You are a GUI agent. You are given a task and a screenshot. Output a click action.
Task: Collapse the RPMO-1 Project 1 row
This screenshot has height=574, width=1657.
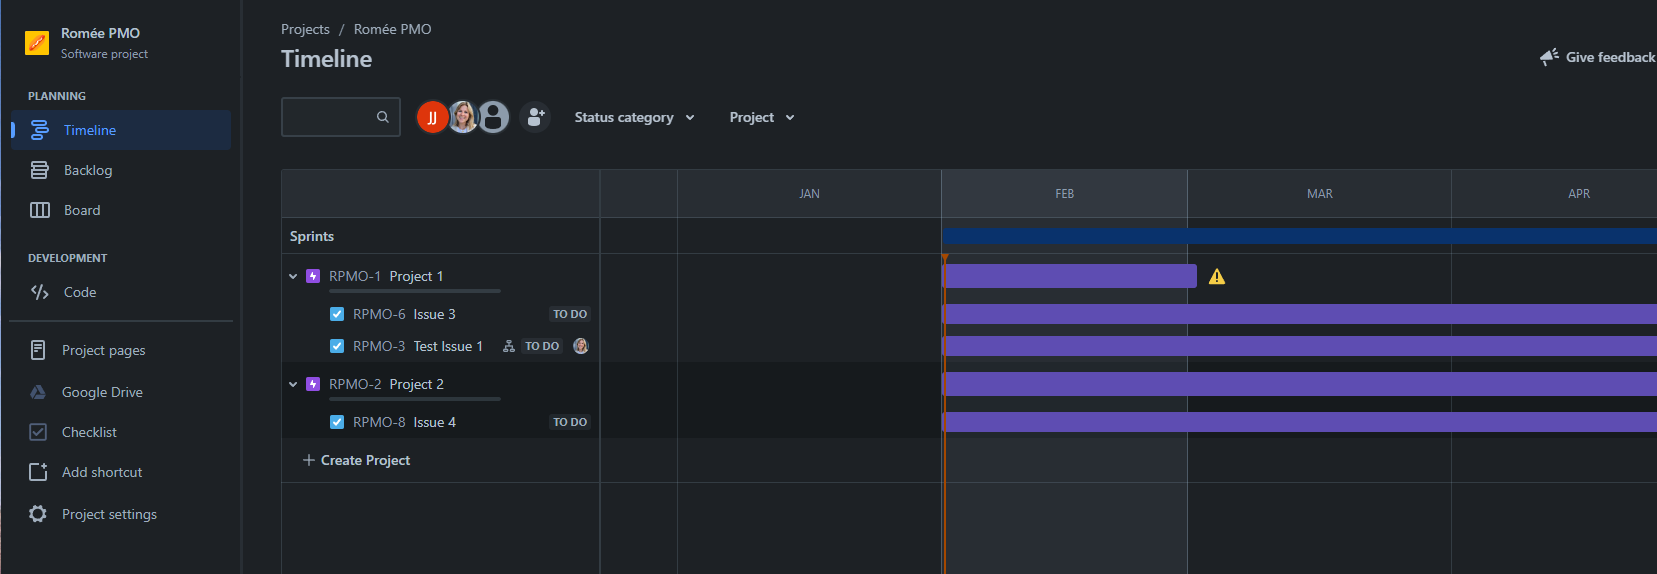coord(293,276)
